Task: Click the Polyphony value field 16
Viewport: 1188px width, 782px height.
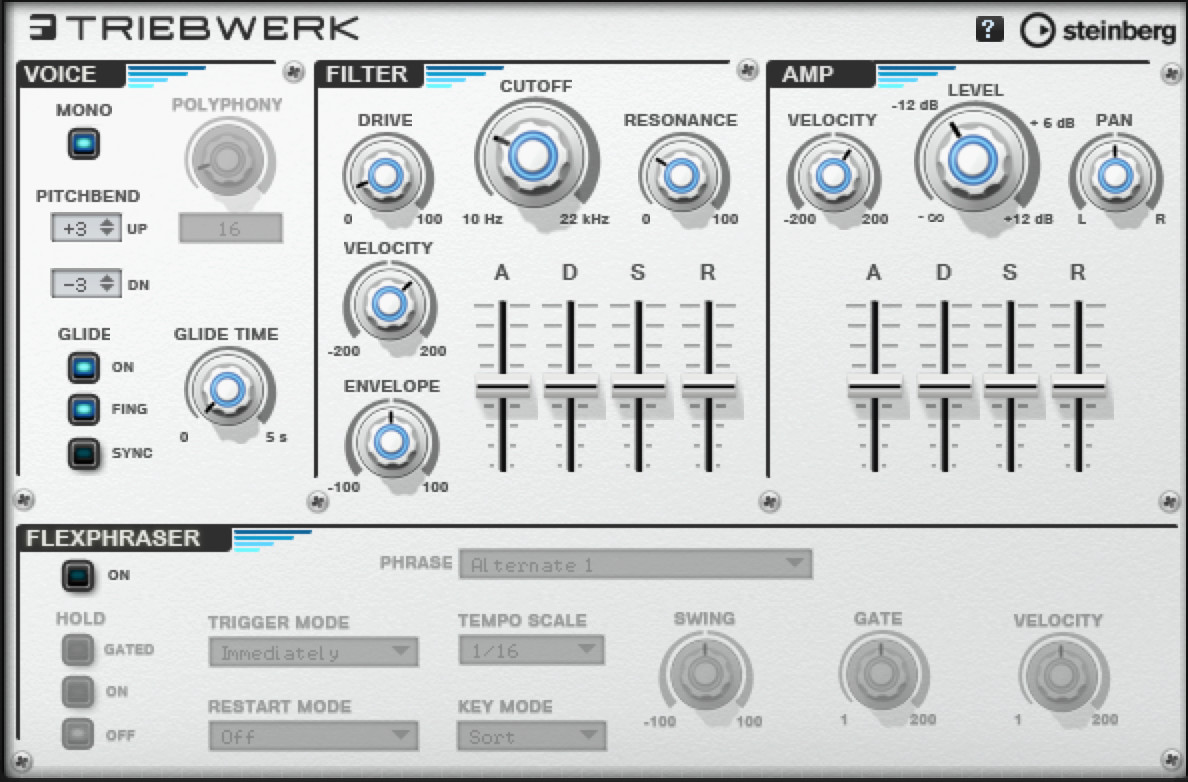Action: click(230, 228)
